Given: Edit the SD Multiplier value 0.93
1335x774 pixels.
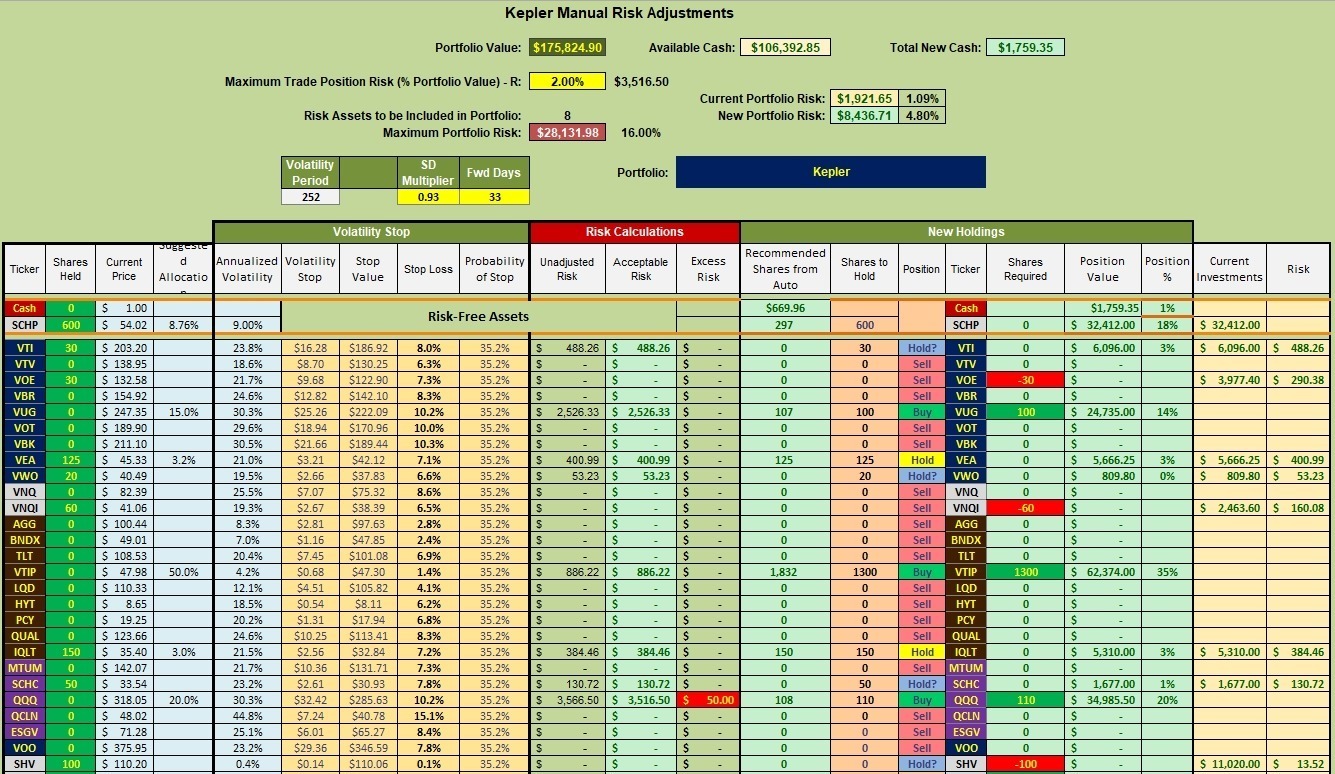Looking at the screenshot, I should pyautogui.click(x=428, y=197).
